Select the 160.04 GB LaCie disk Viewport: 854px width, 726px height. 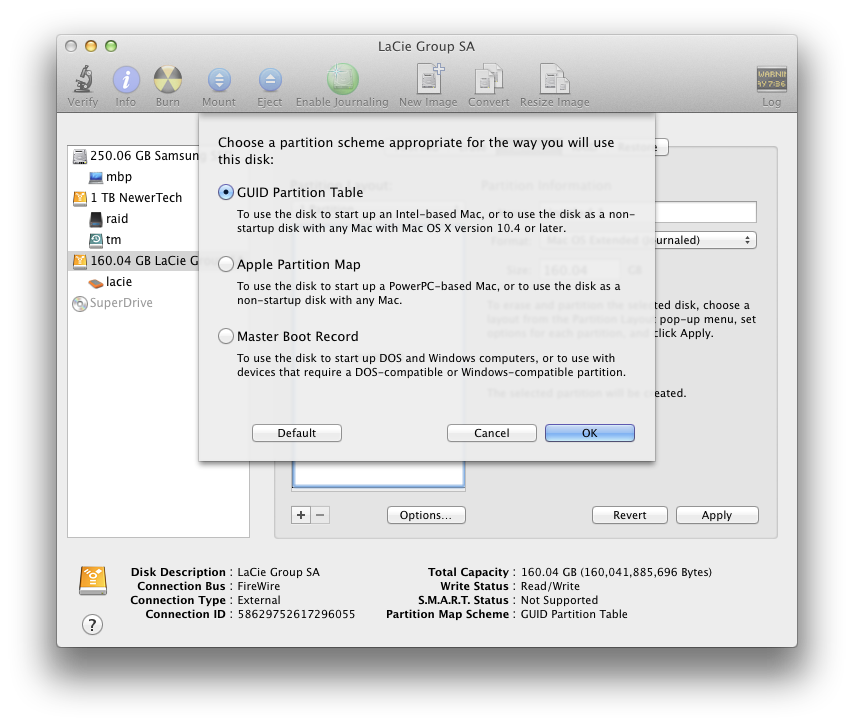coord(134,261)
